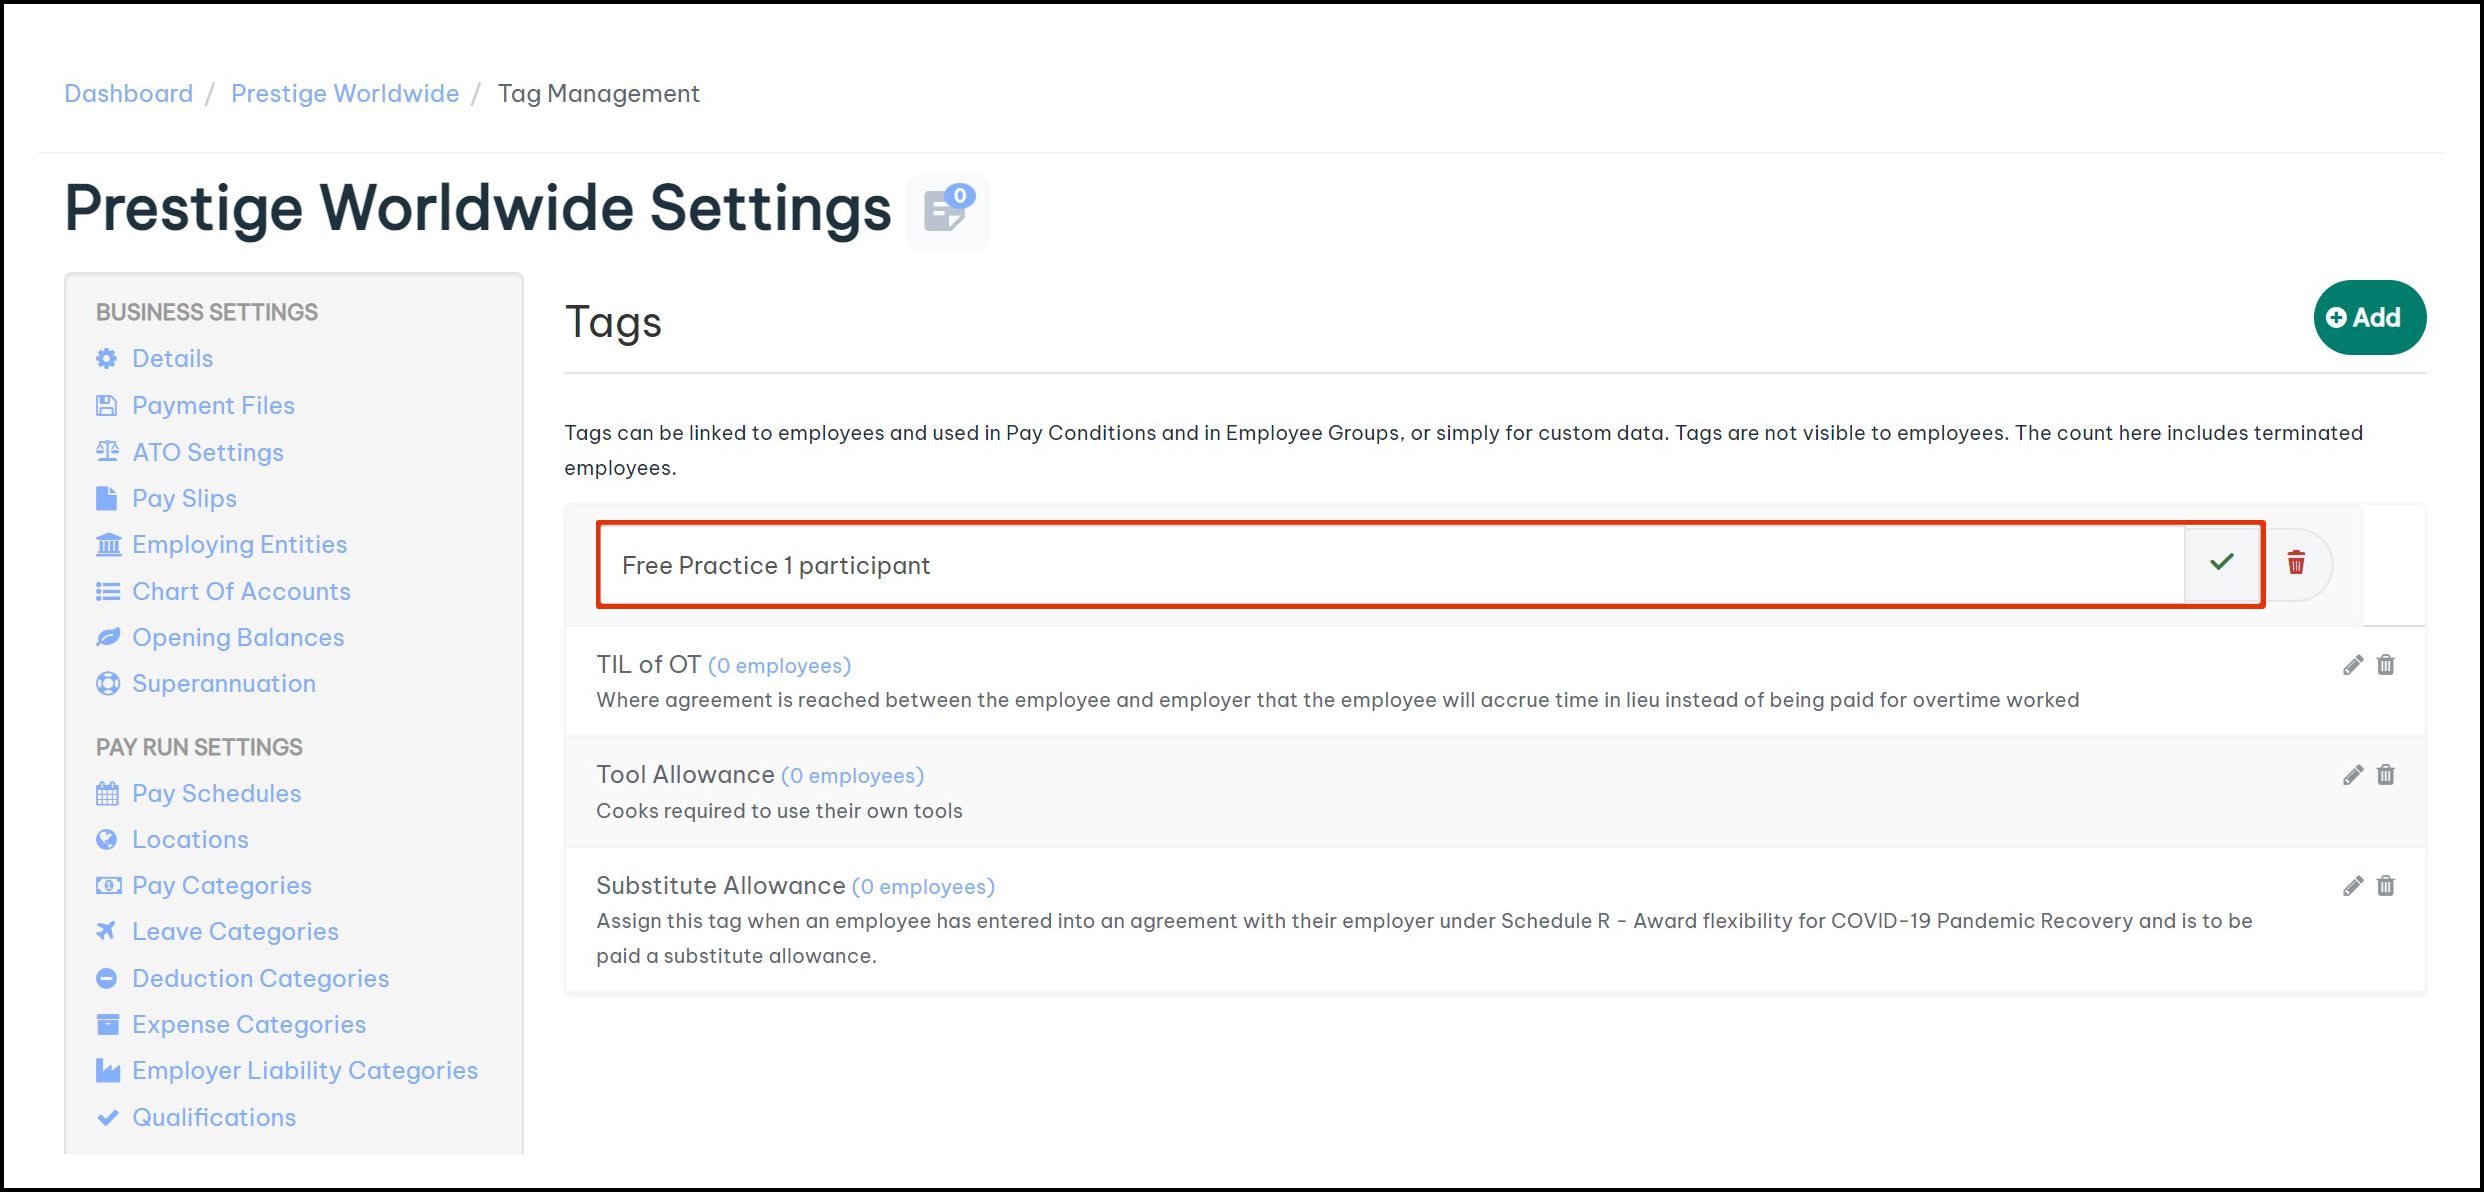Go to Leave Categories in the sidebar
2484x1192 pixels.
(x=235, y=931)
